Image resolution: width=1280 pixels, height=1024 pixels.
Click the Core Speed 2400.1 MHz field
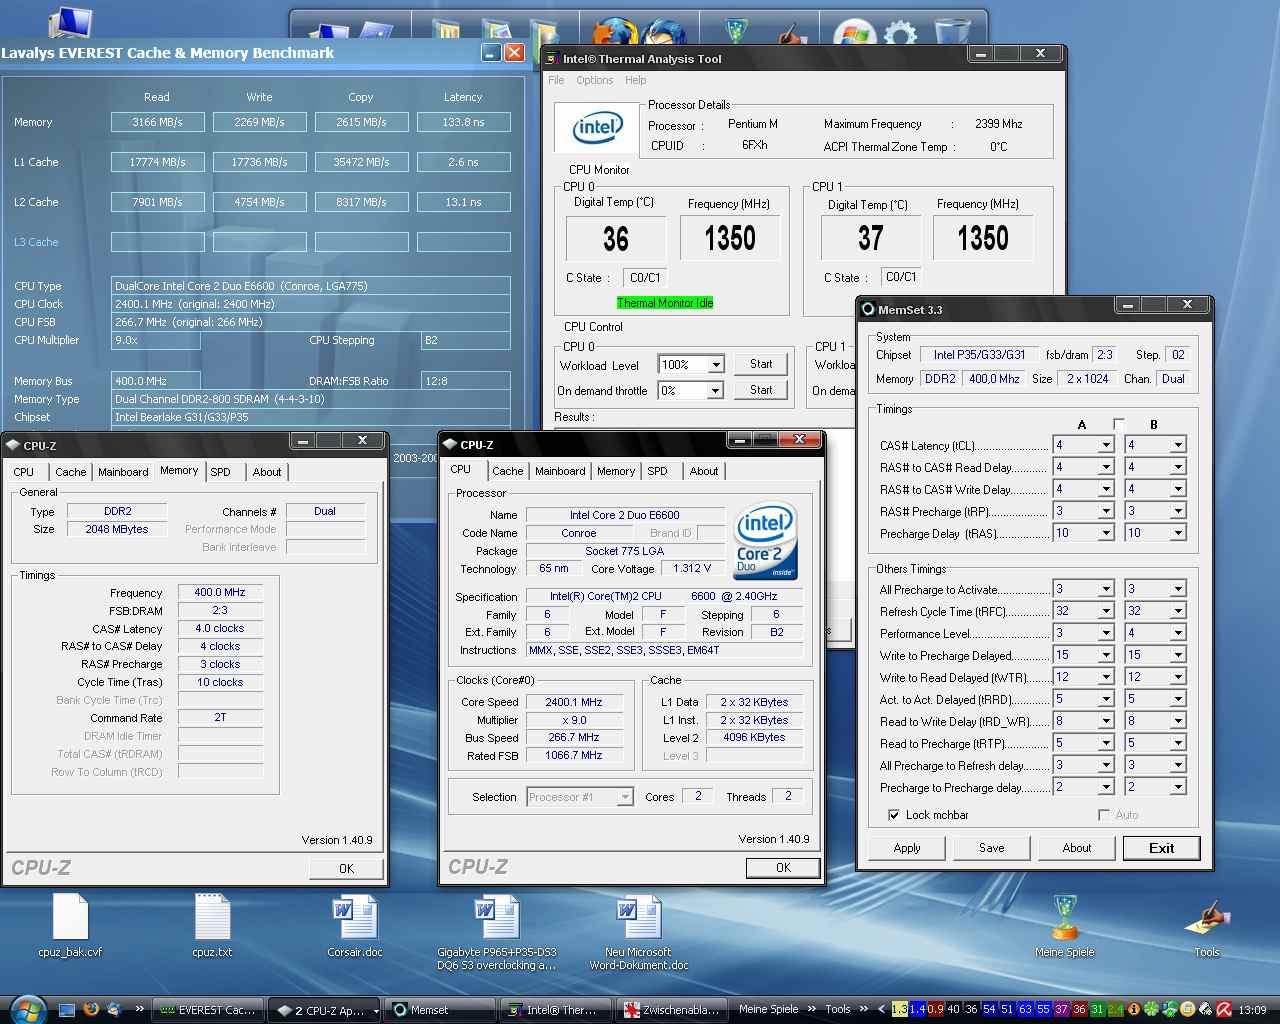click(x=574, y=702)
